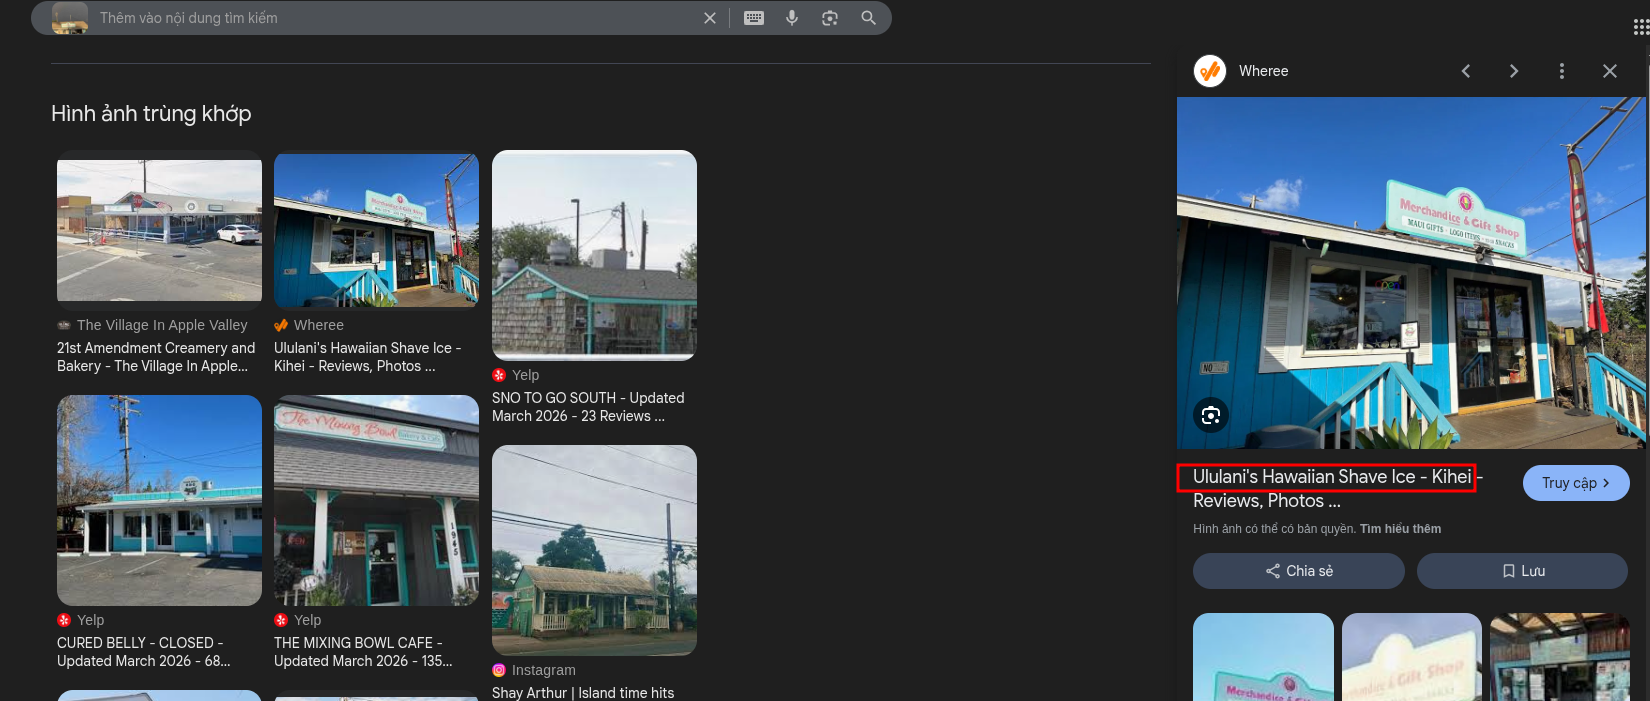This screenshot has width=1650, height=701.
Task: Click the 'CURED BELLY - CLOSED' result title
Action: (x=143, y=652)
